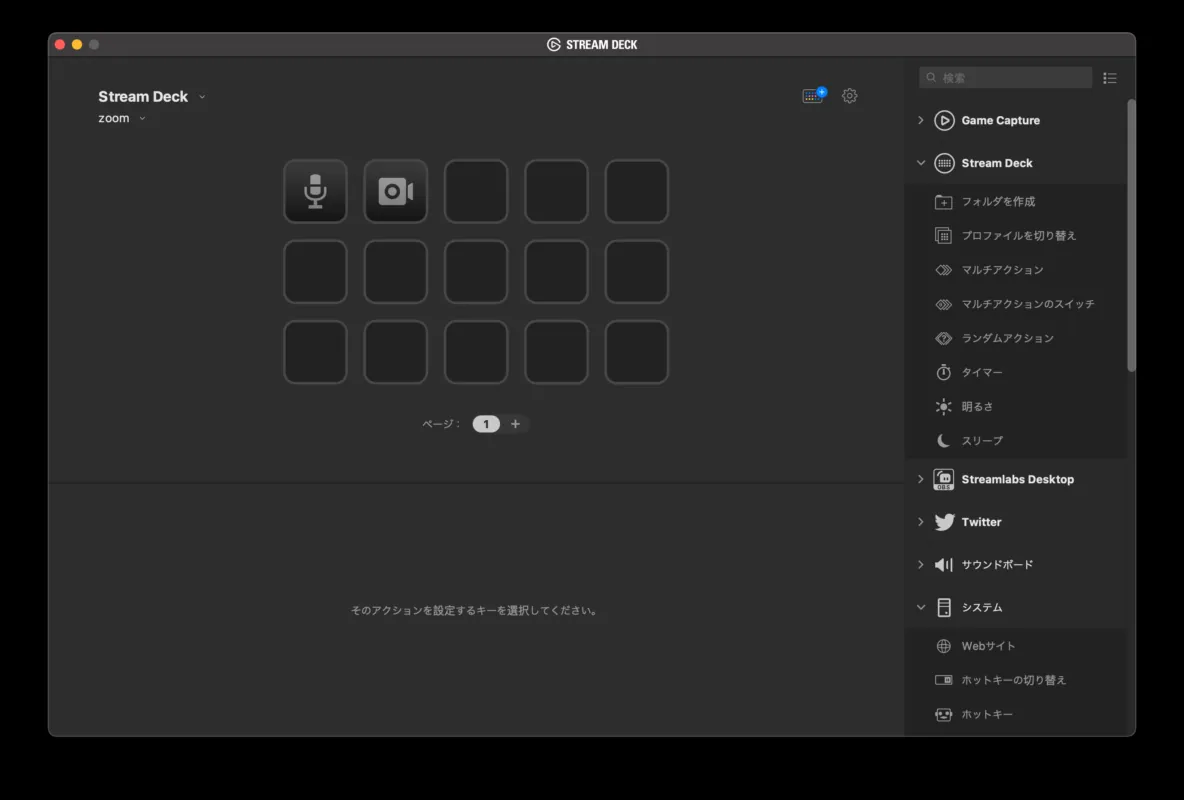This screenshot has width=1184, height=800.
Task: Click the マルチアクションのスイッチ icon
Action: pyautogui.click(x=943, y=304)
